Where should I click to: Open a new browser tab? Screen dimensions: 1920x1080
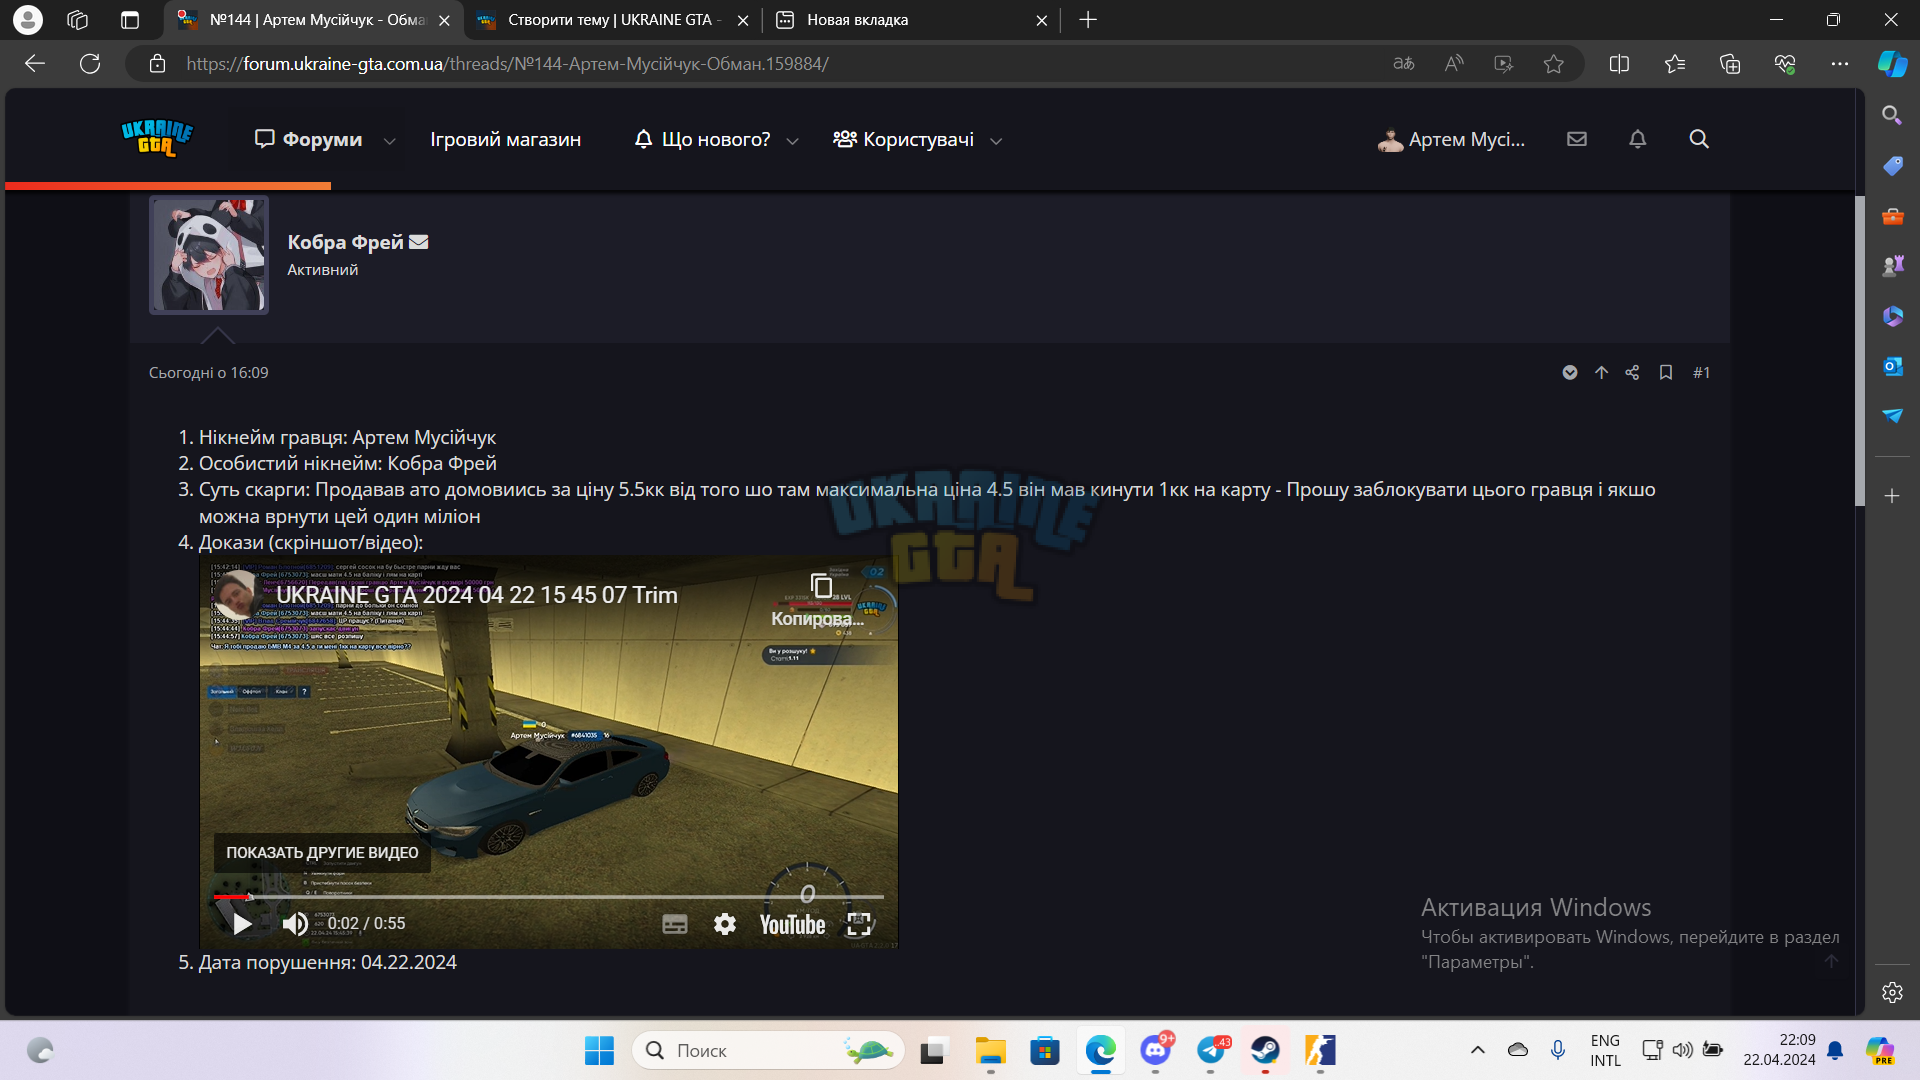click(x=1088, y=20)
